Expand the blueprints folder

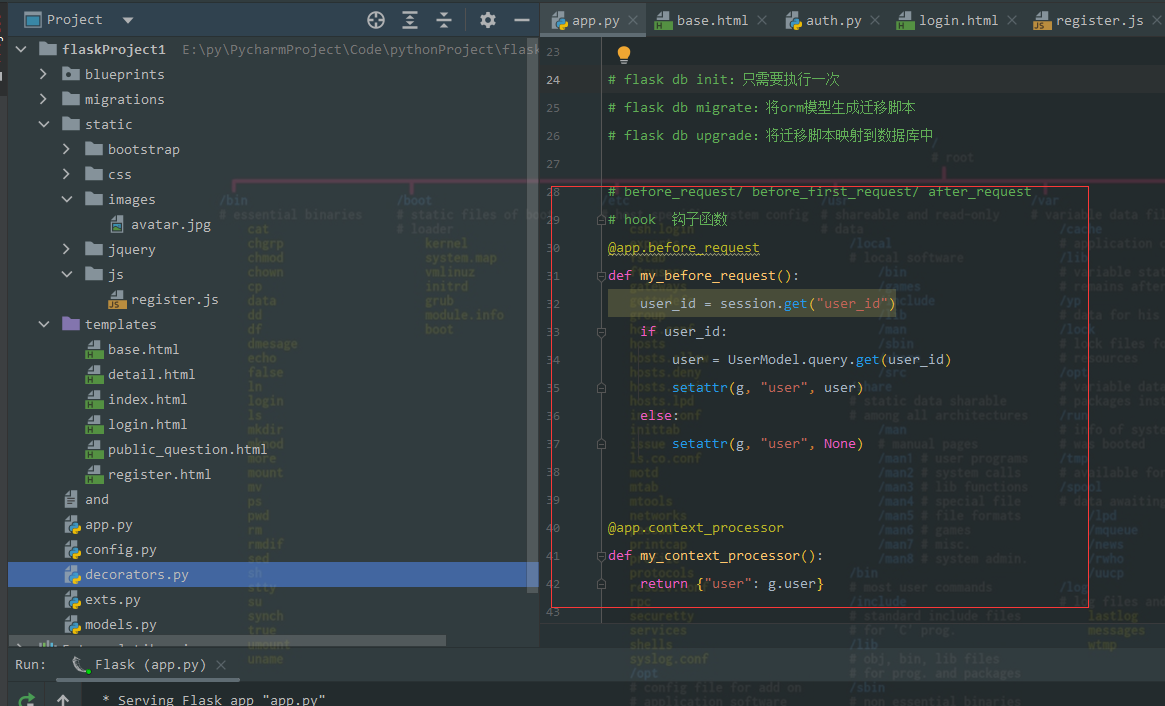pos(43,74)
